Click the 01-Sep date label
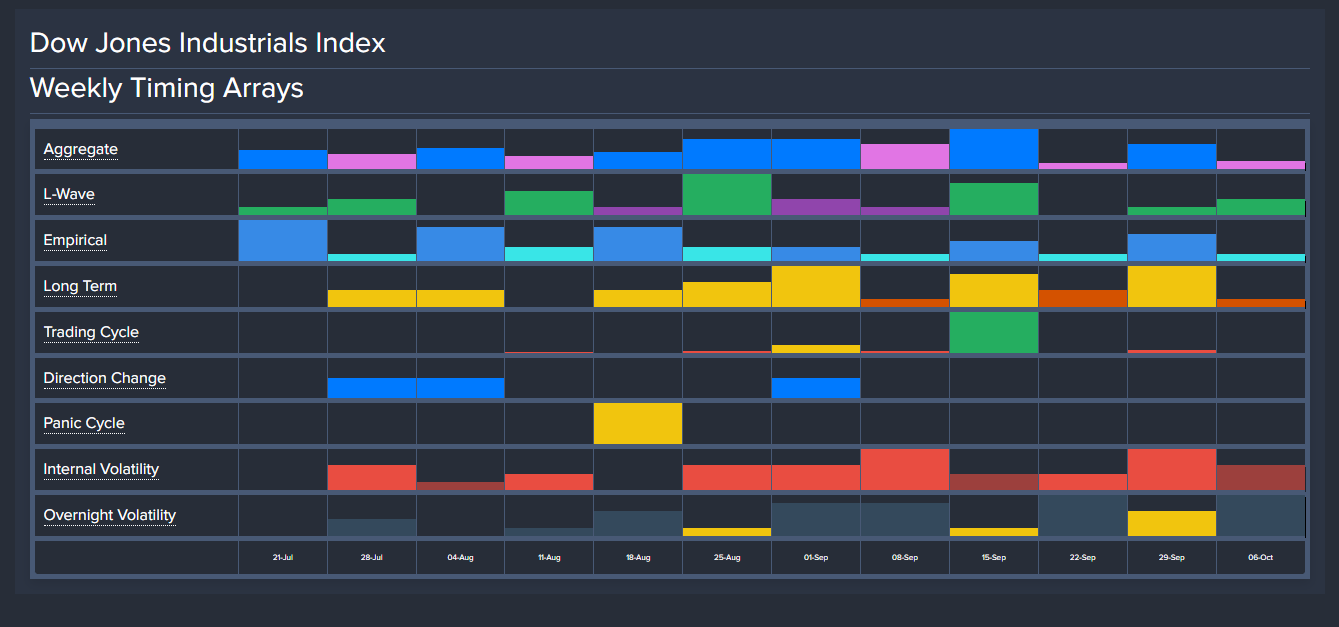Viewport: 1339px width, 627px height. pyautogui.click(x=816, y=557)
